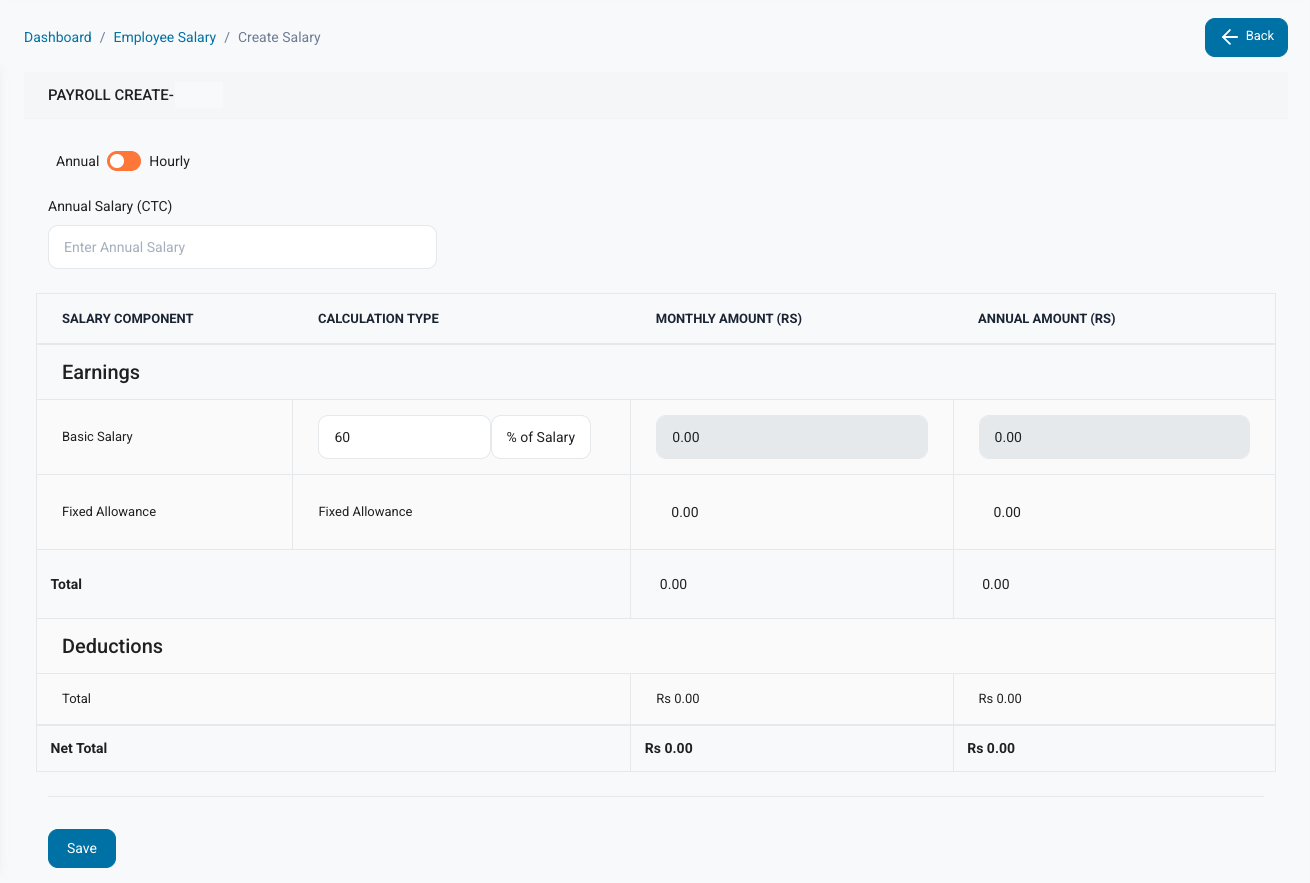
Task: Click Fixed Allowance annual amount value
Action: (x=1007, y=512)
